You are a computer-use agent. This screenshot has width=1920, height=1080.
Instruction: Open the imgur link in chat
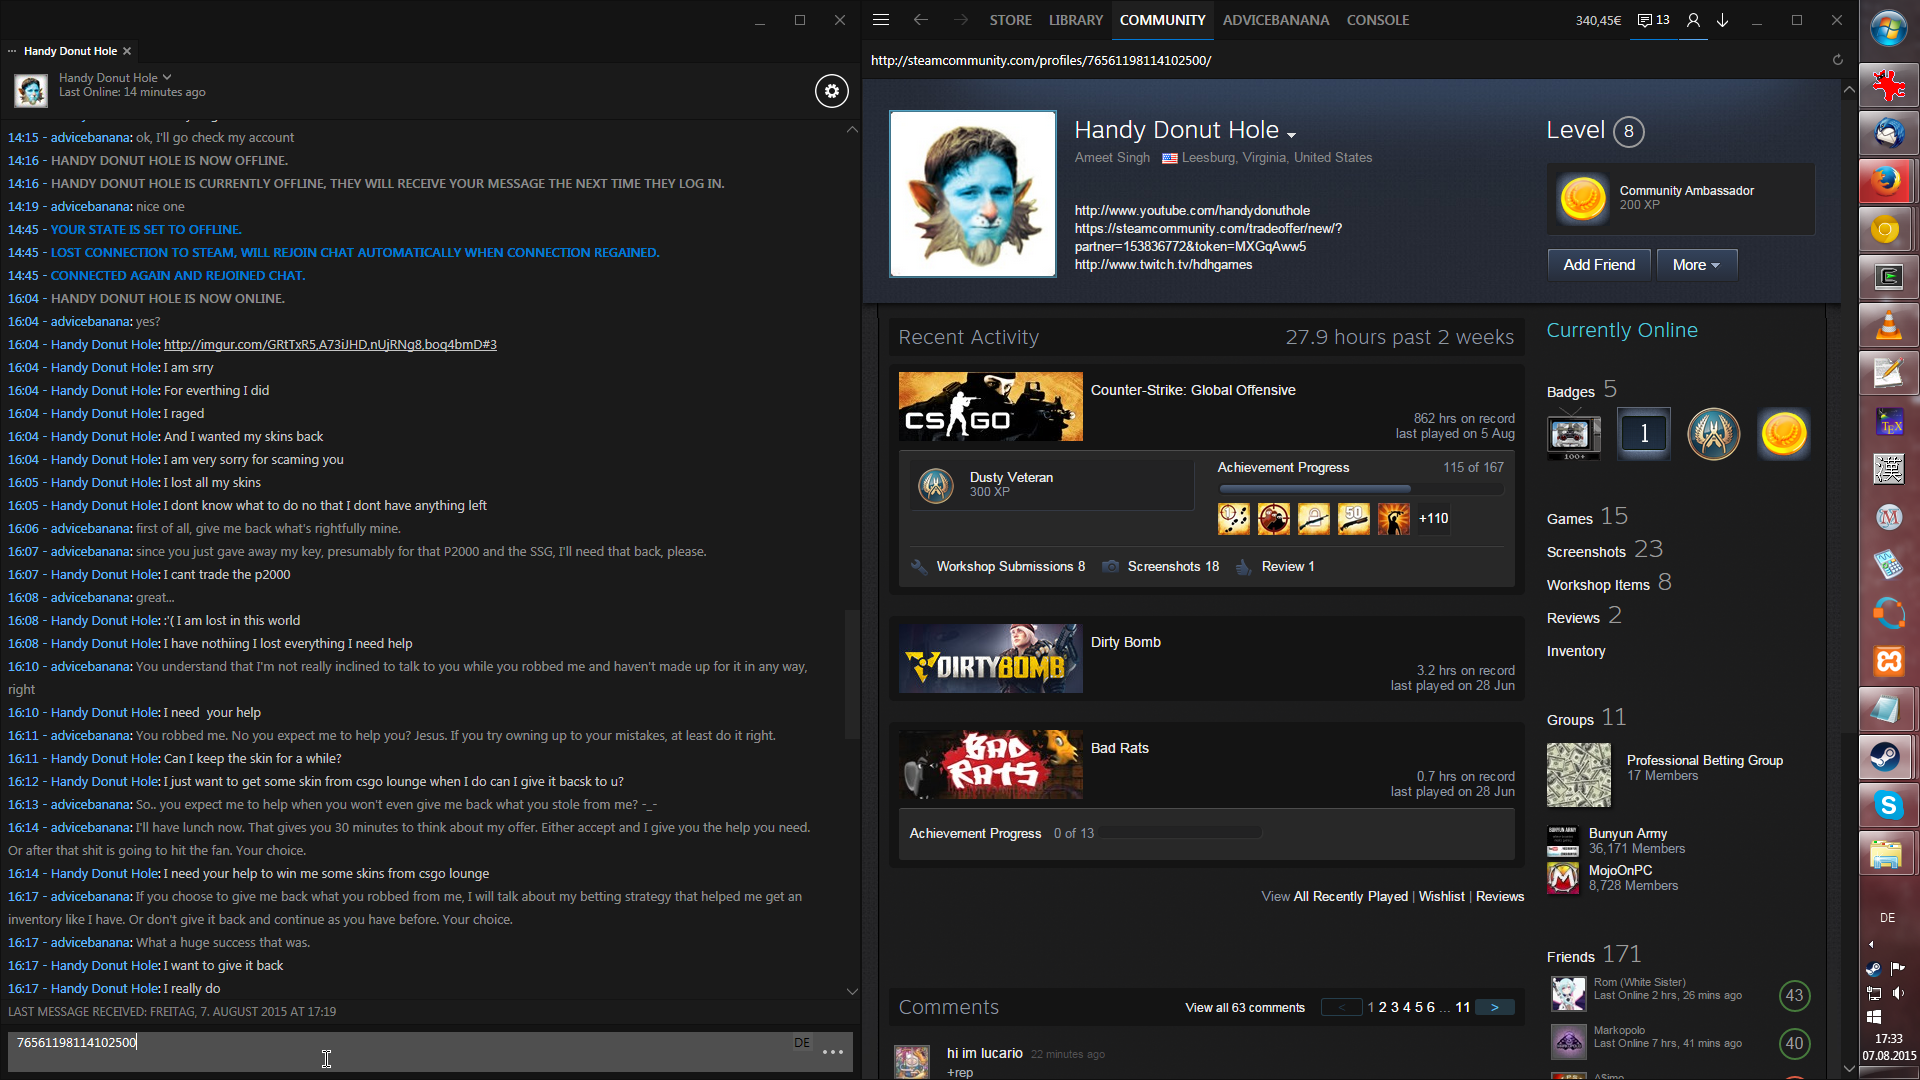pyautogui.click(x=330, y=344)
